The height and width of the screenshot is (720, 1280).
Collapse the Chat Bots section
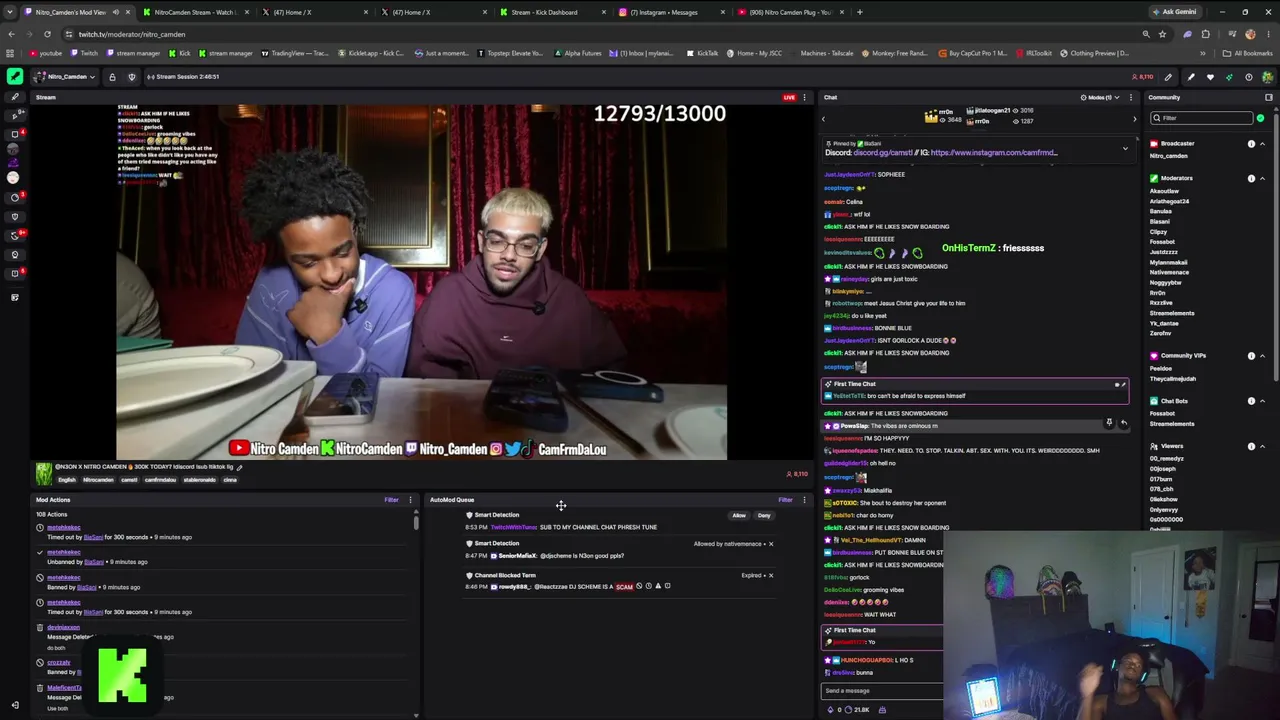pyautogui.click(x=1262, y=401)
